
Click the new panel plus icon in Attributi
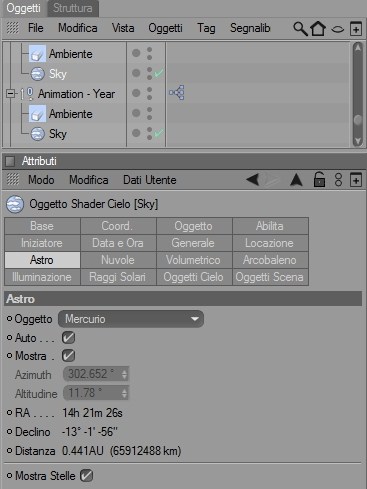356,180
